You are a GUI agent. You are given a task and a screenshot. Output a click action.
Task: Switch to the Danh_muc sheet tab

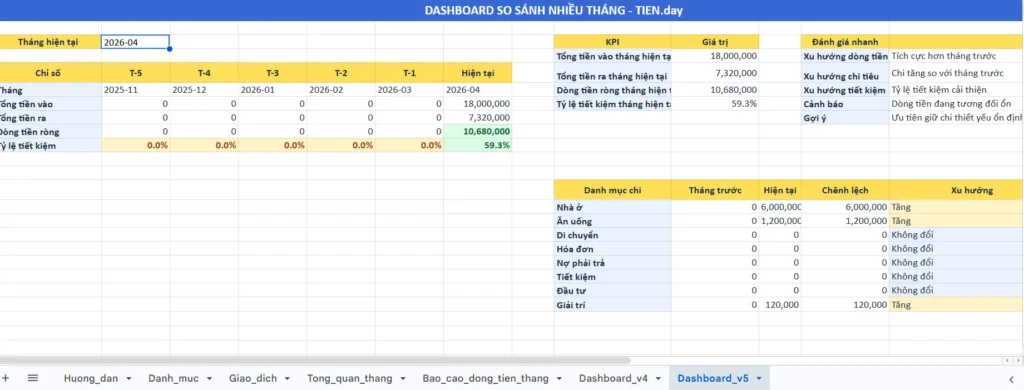[175, 378]
